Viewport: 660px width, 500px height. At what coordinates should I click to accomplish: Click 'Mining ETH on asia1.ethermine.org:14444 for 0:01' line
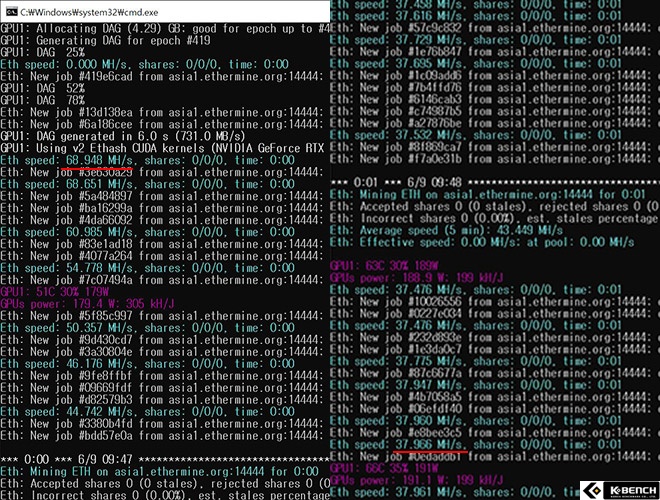(487, 195)
